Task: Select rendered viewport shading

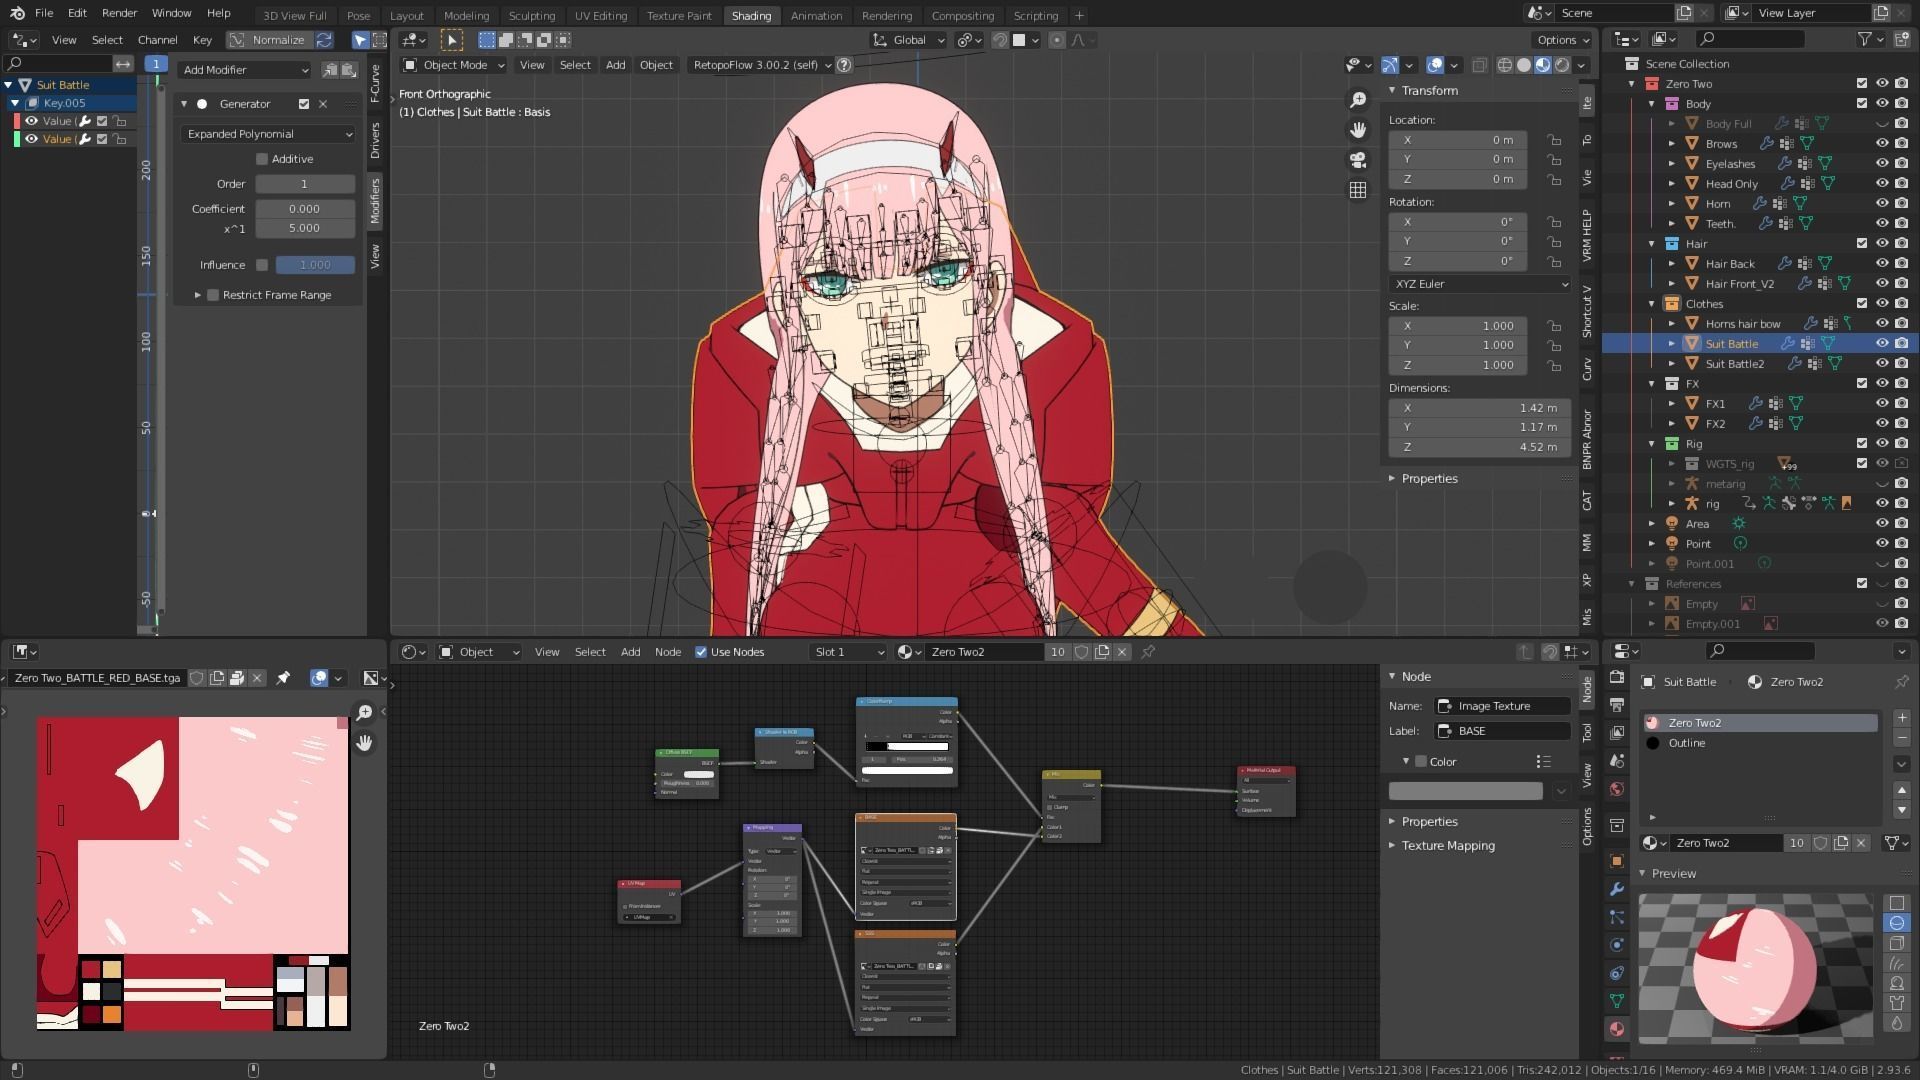Action: tap(1562, 65)
